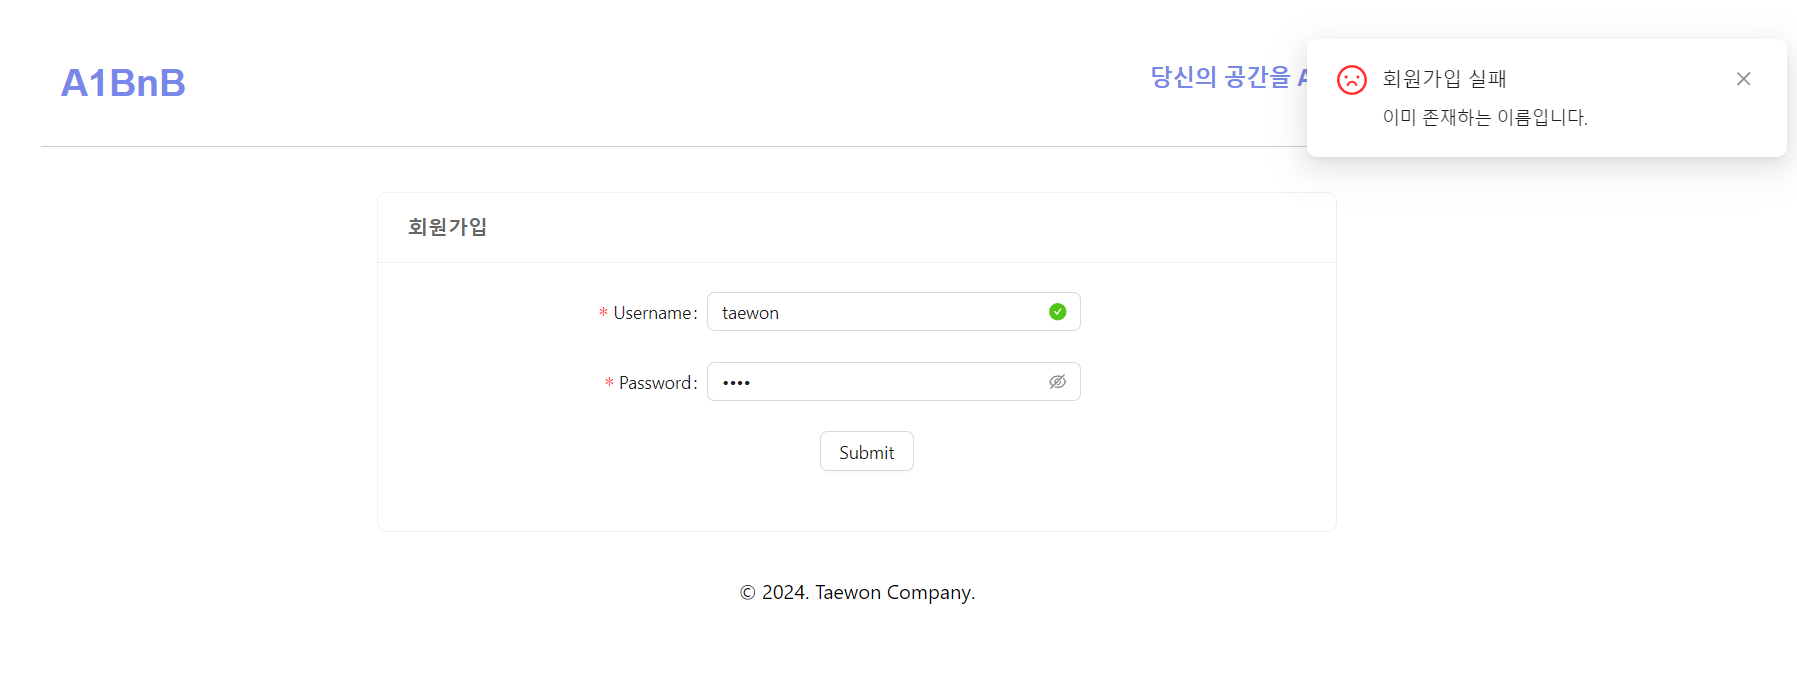Go to home via the A1BnB logo

click(x=123, y=83)
